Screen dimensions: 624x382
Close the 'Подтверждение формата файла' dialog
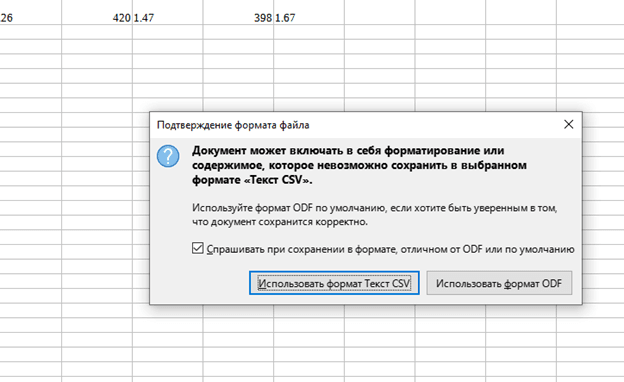(569, 125)
